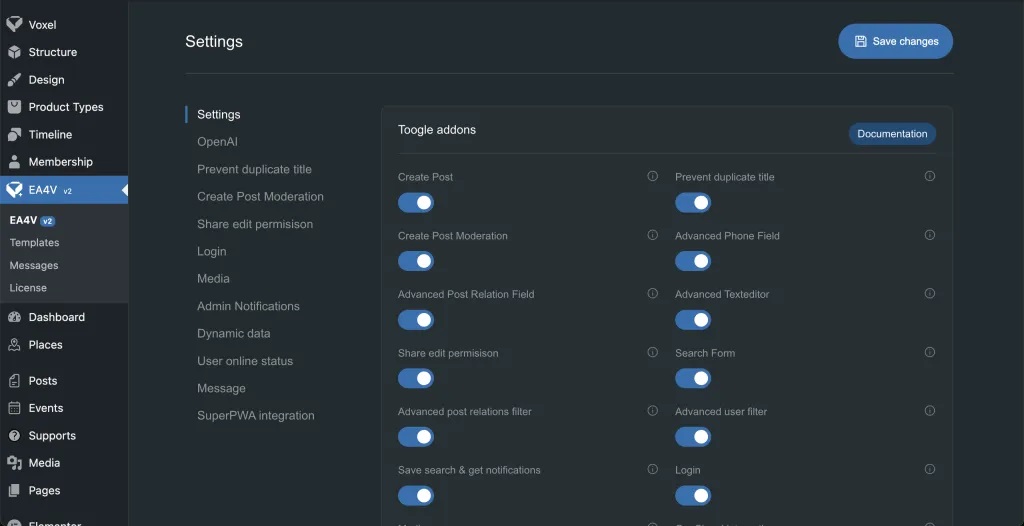The width and height of the screenshot is (1024, 526).
Task: Click the Voxel logo icon in sidebar
Action: [x=14, y=25]
